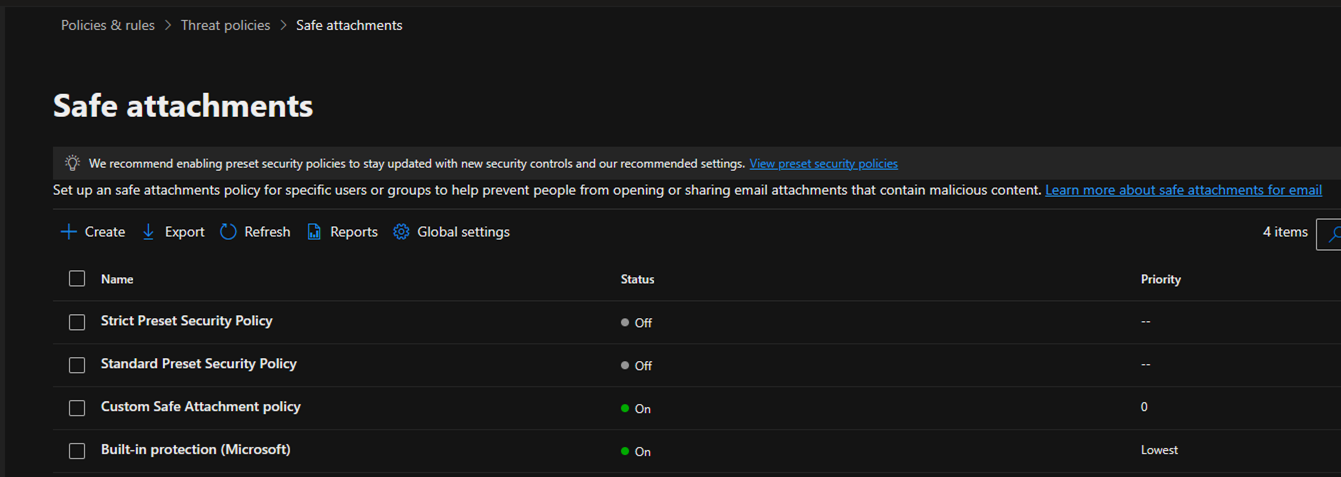This screenshot has width=1341, height=477.
Task: Open the Custom Safe Attachment policy row
Action: pos(696,408)
